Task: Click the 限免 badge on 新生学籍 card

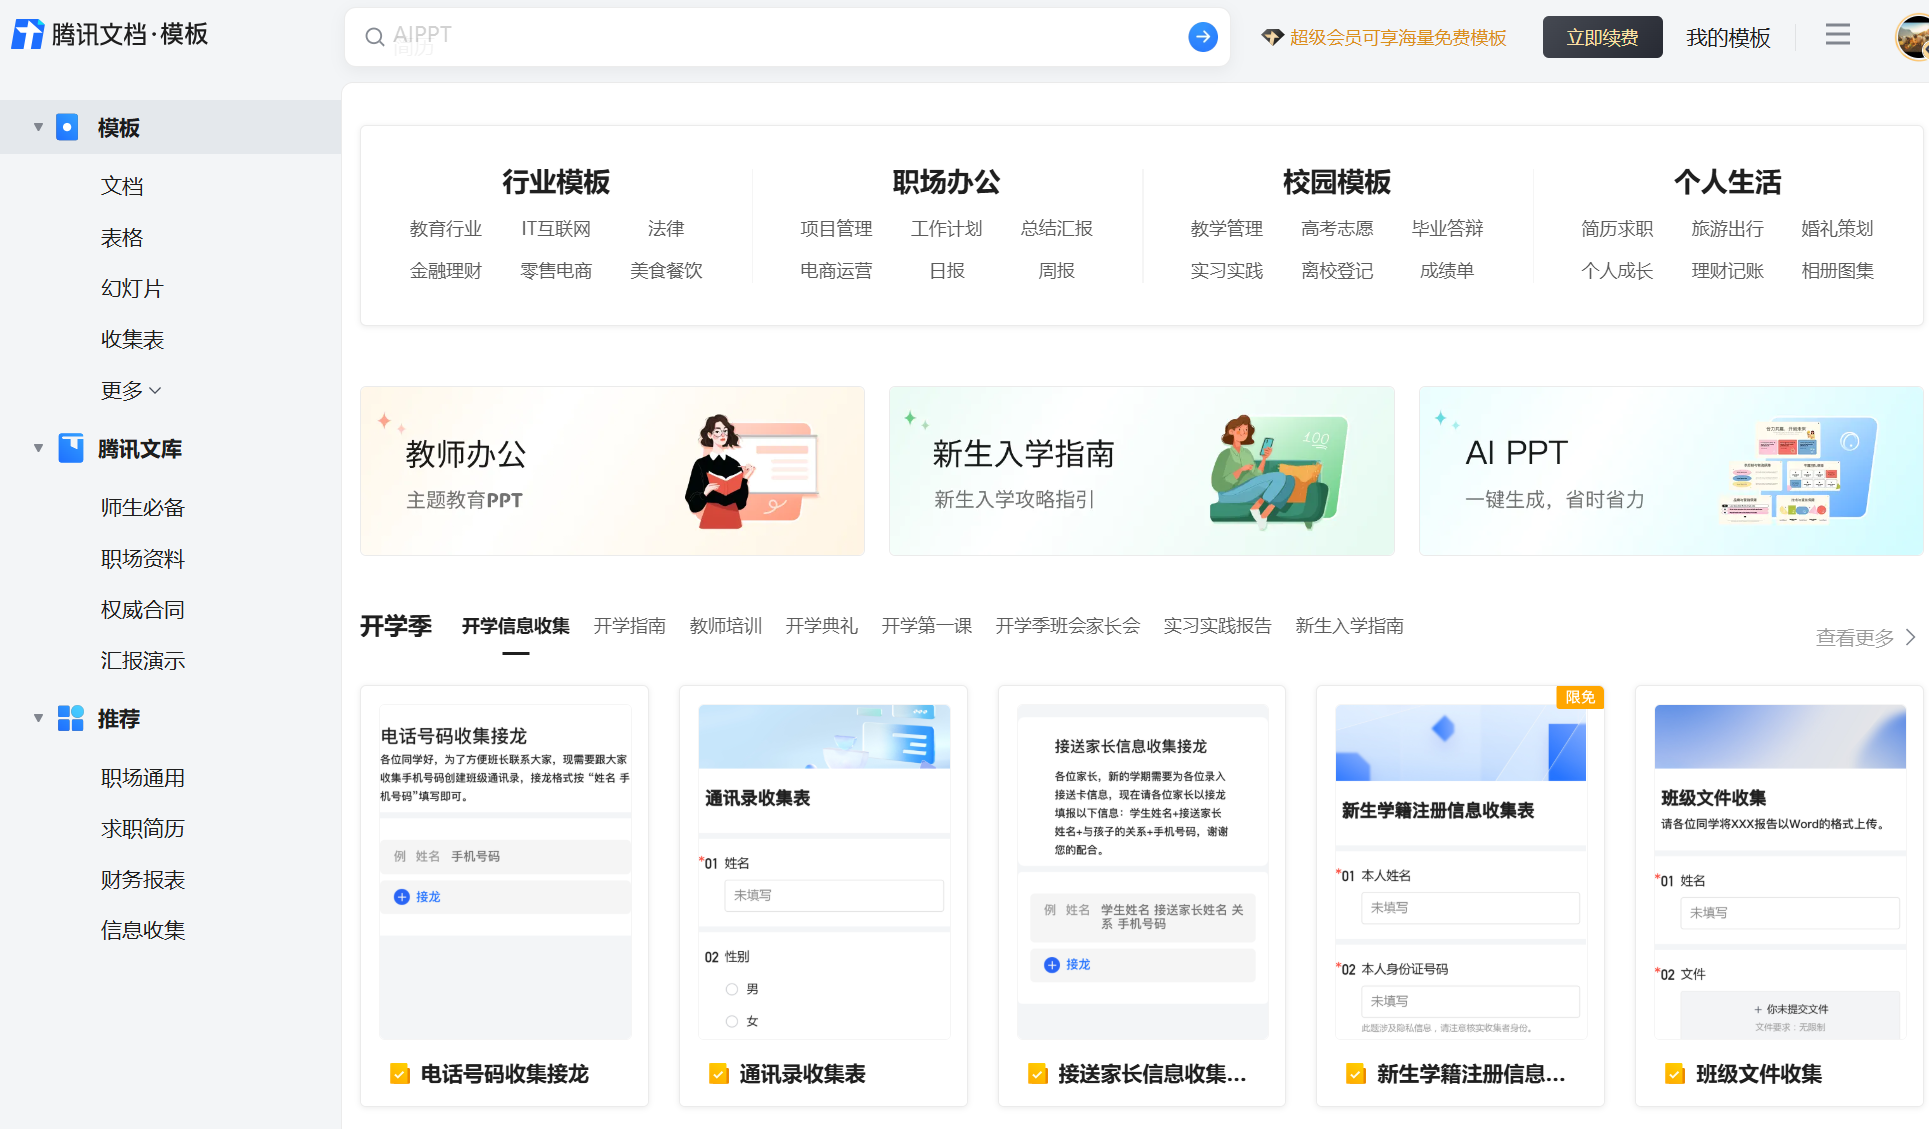Action: click(1580, 697)
